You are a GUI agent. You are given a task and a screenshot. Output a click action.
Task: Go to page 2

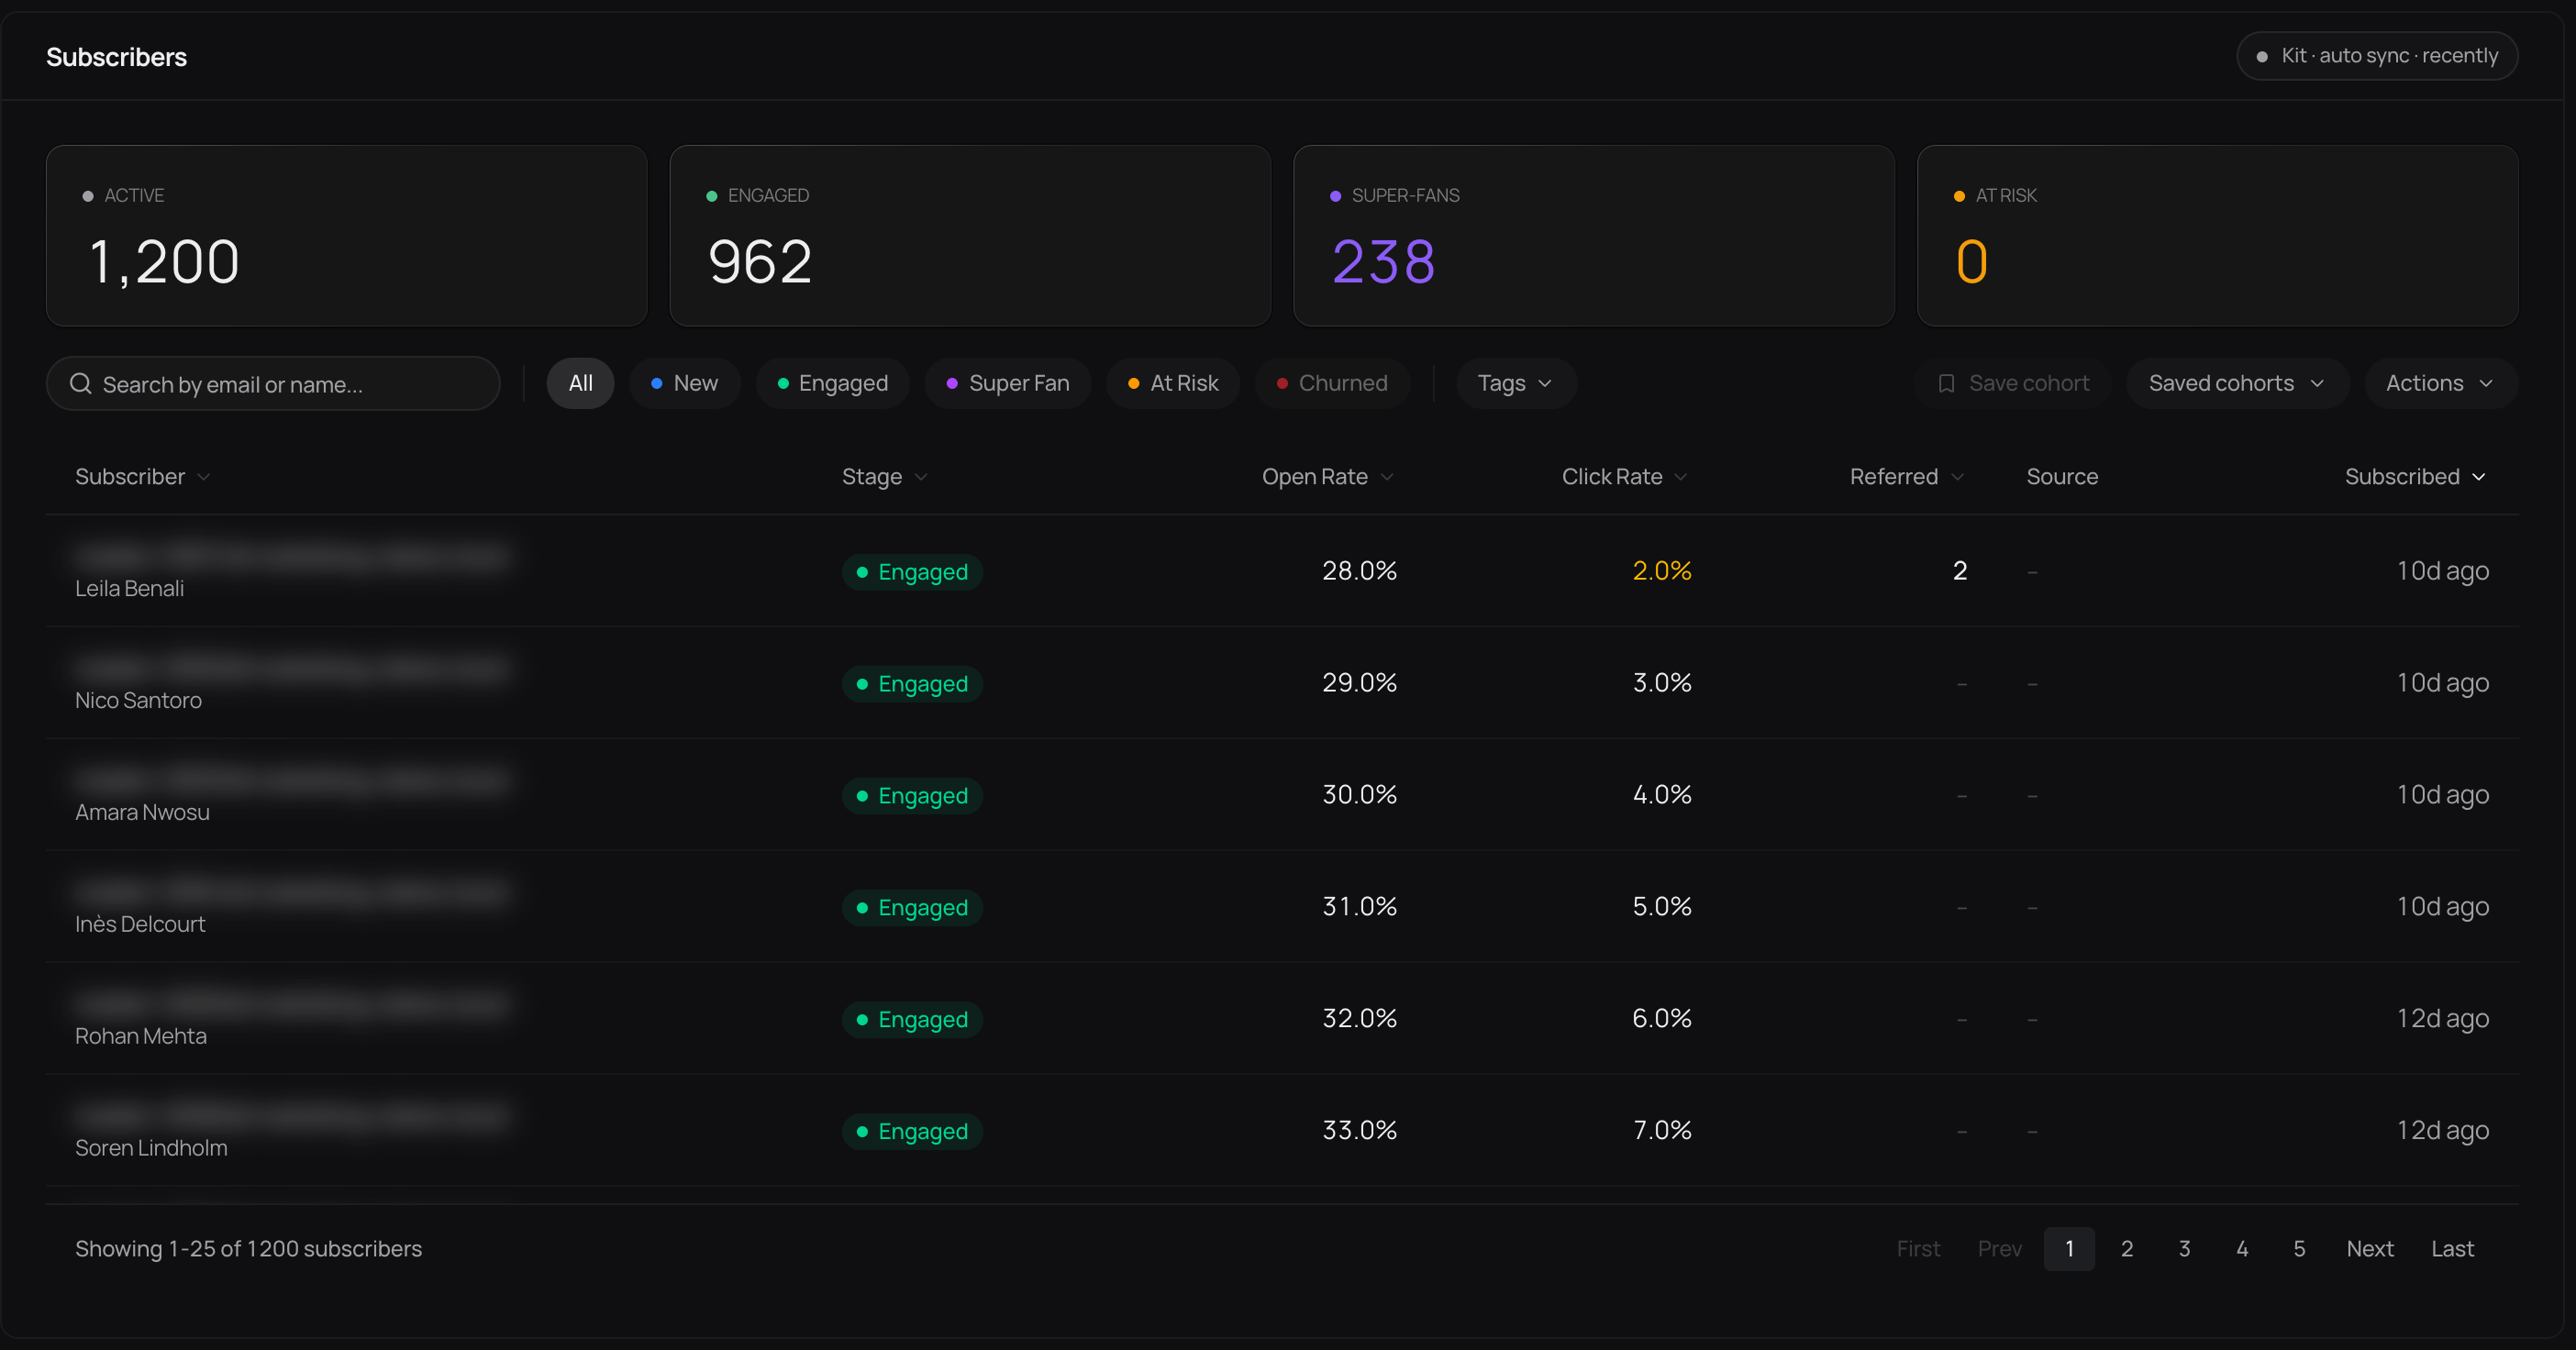2127,1249
